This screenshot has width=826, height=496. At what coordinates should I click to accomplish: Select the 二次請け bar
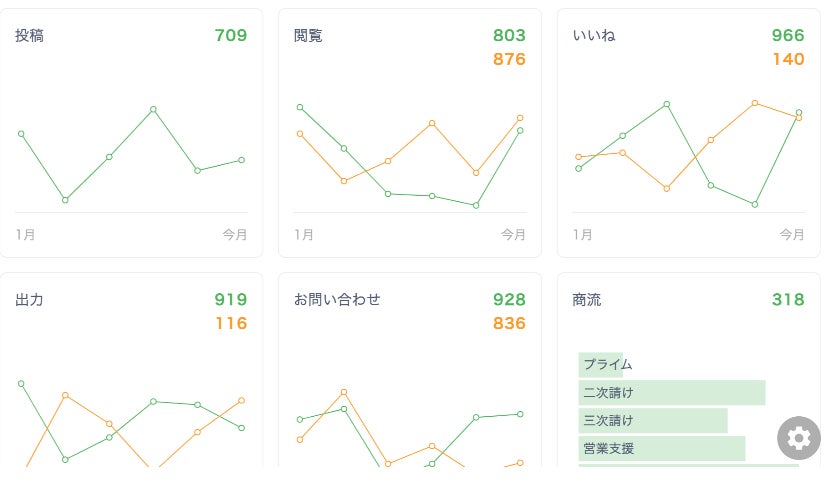(x=671, y=393)
